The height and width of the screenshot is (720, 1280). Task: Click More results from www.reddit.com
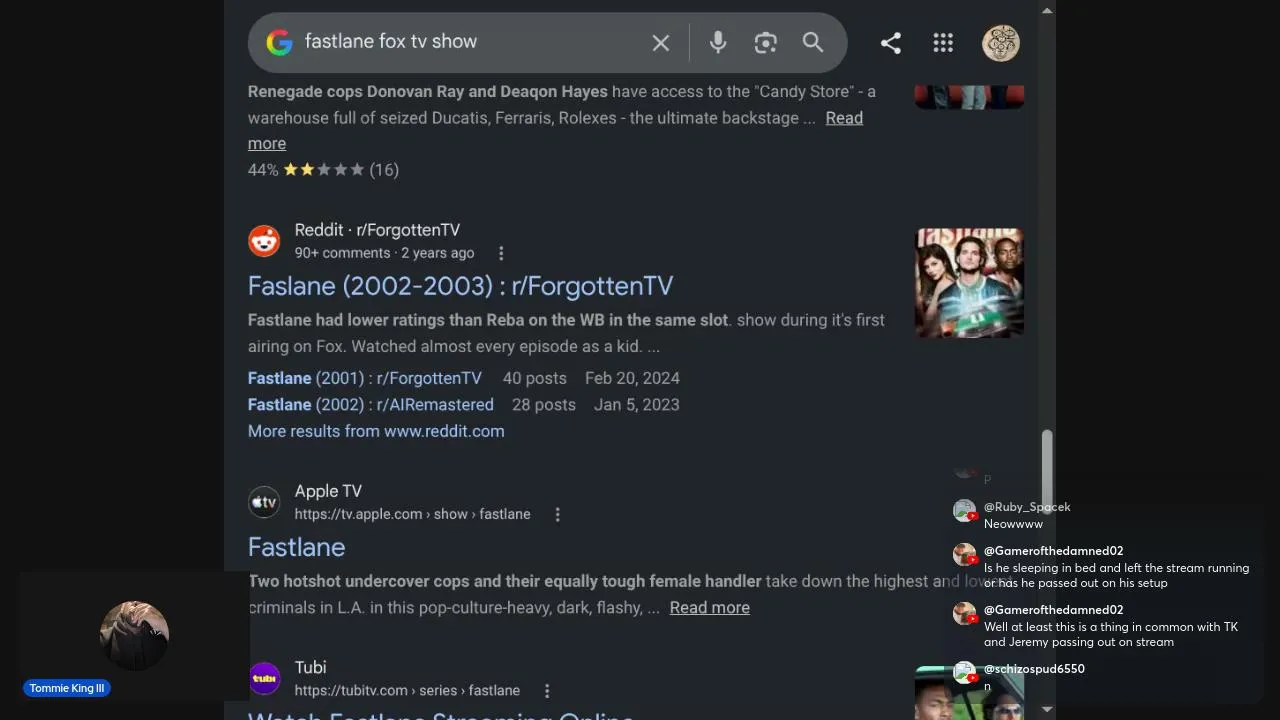pyautogui.click(x=376, y=431)
